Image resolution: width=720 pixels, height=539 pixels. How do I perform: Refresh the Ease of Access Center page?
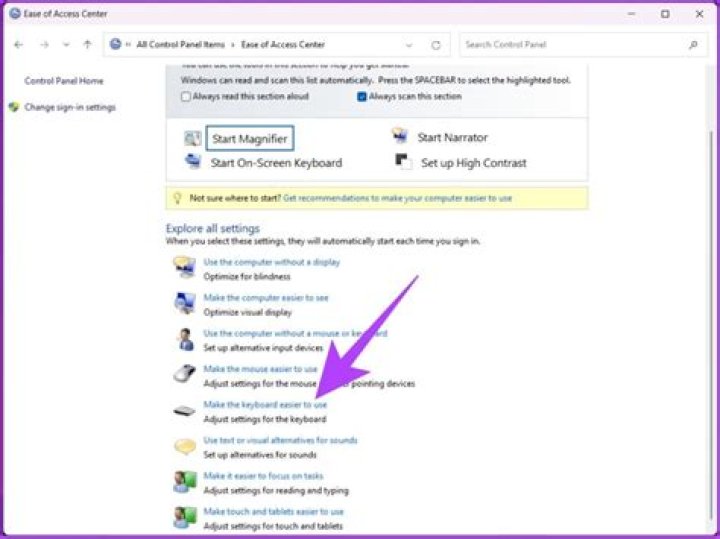tap(436, 45)
